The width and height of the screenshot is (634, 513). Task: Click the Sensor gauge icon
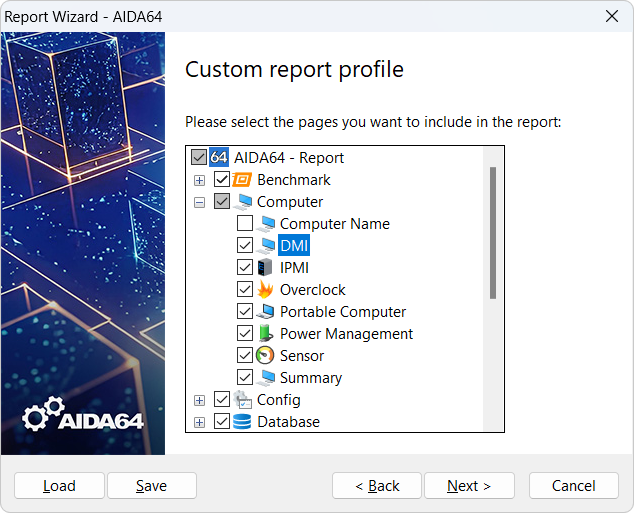(x=266, y=356)
